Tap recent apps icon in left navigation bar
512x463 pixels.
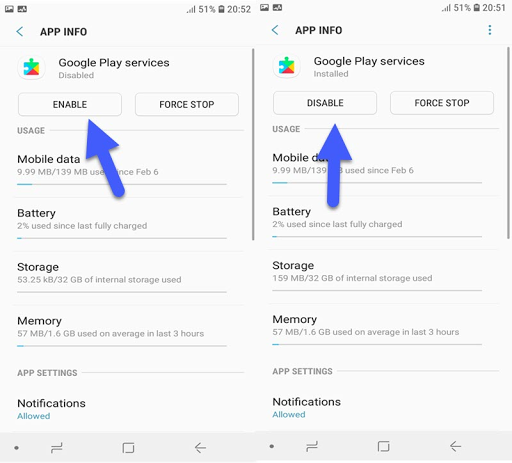click(57, 448)
